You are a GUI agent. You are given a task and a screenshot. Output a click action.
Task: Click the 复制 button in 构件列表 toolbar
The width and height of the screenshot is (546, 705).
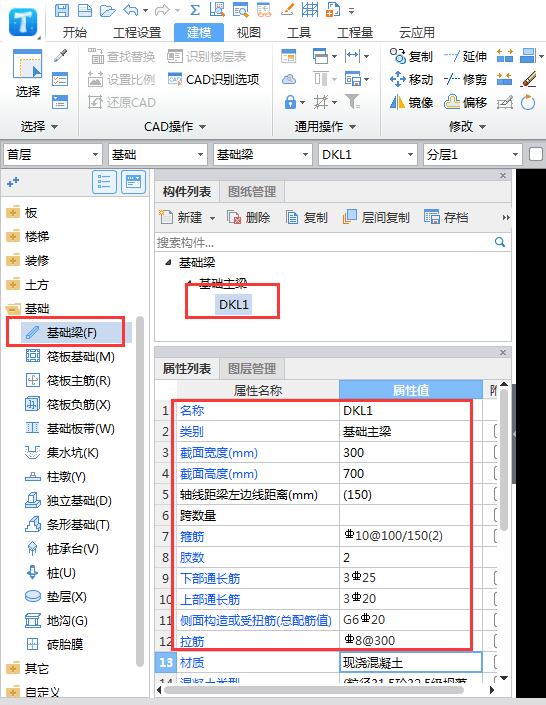(307, 218)
